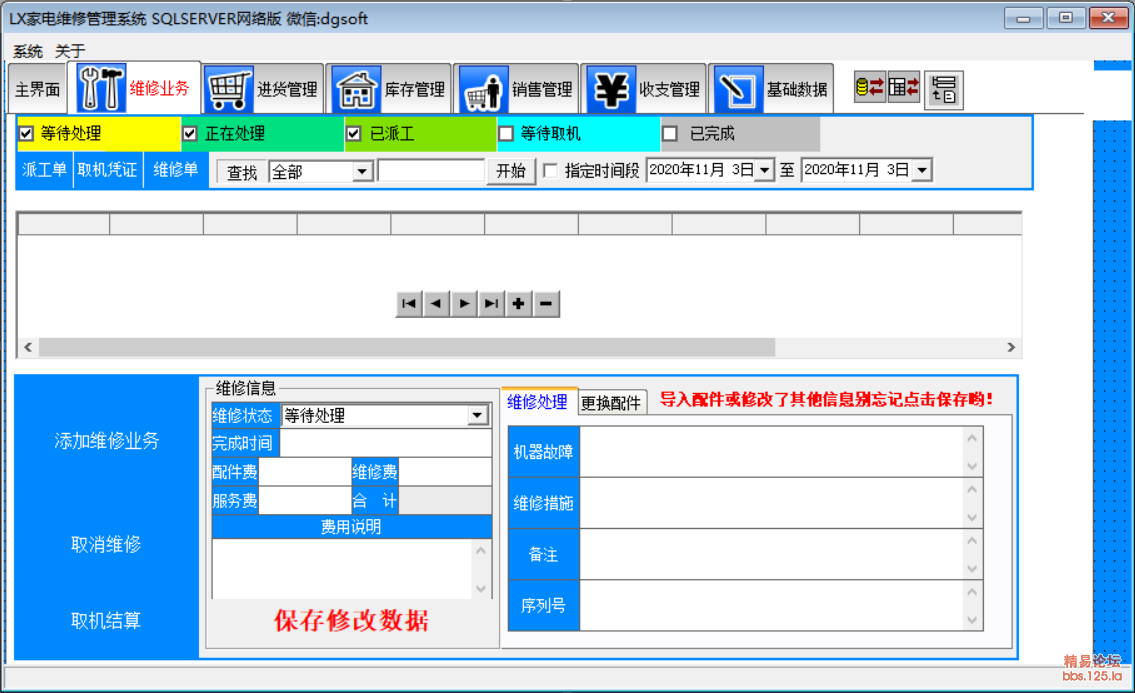Image resolution: width=1135 pixels, height=693 pixels.
Task: Switch to the 更换配件 tab
Action: click(x=610, y=403)
